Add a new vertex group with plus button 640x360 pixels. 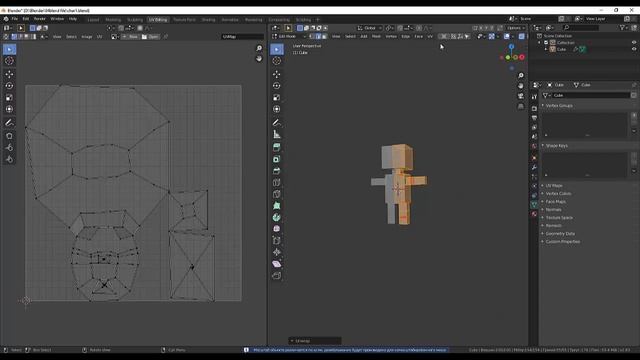pyautogui.click(x=634, y=115)
